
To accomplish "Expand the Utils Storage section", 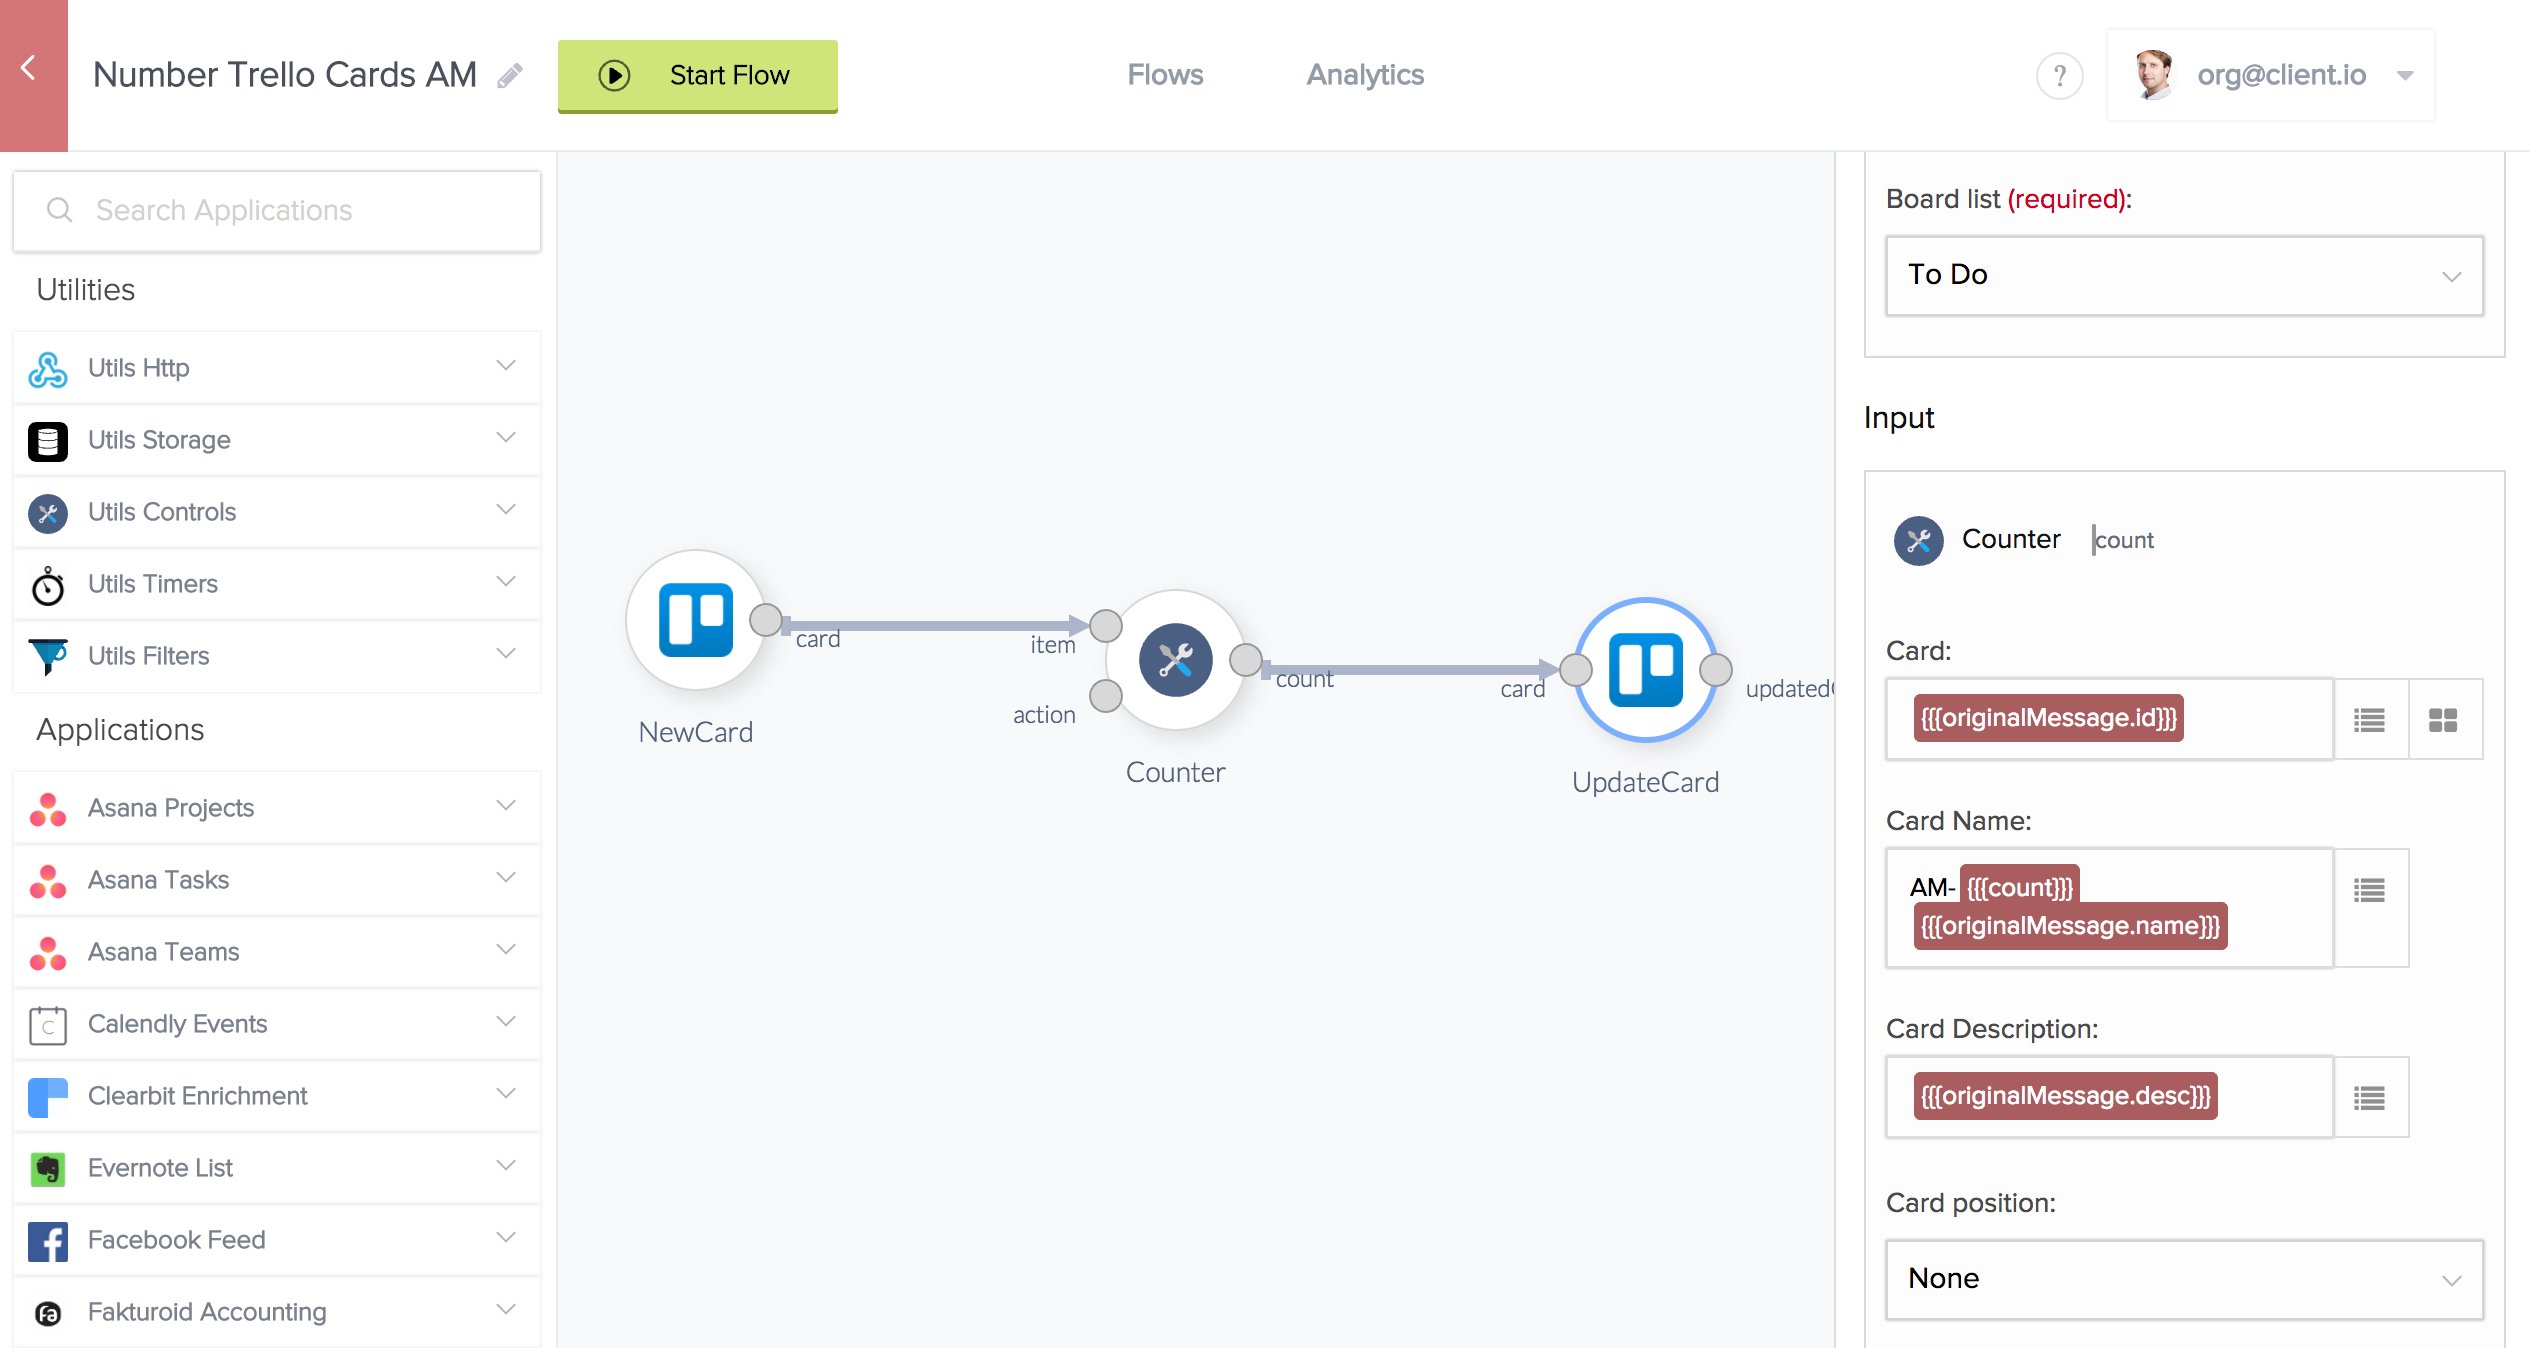I will (x=506, y=438).
